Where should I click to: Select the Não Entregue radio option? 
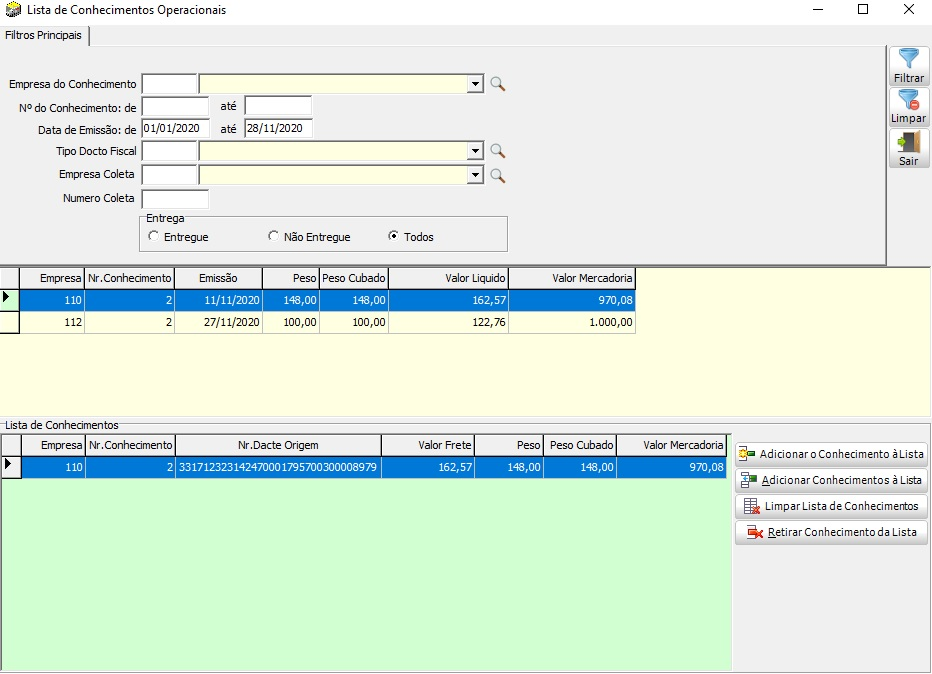coord(273,237)
